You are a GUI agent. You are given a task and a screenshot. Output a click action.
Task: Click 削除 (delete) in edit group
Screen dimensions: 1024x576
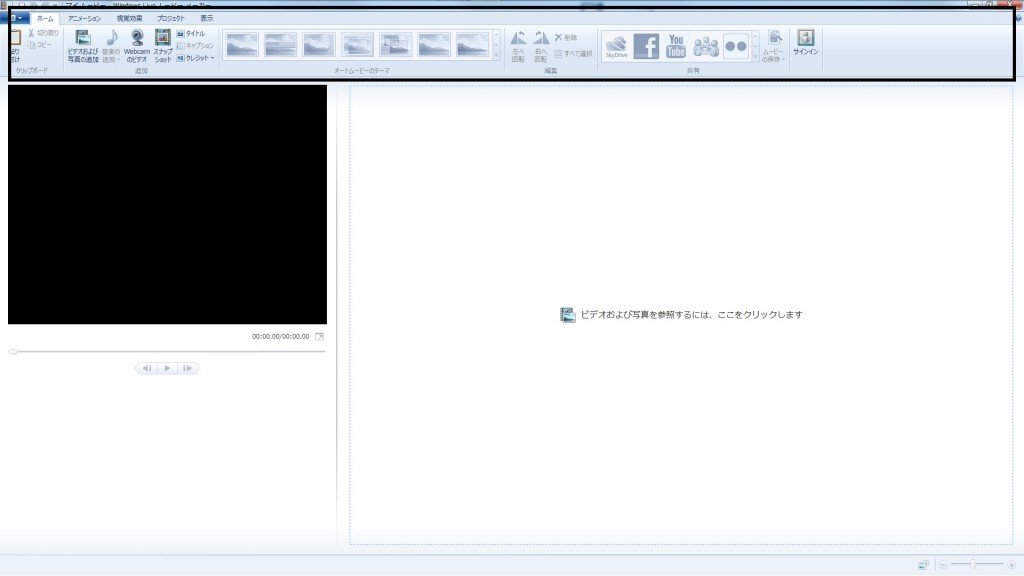[x=566, y=38]
